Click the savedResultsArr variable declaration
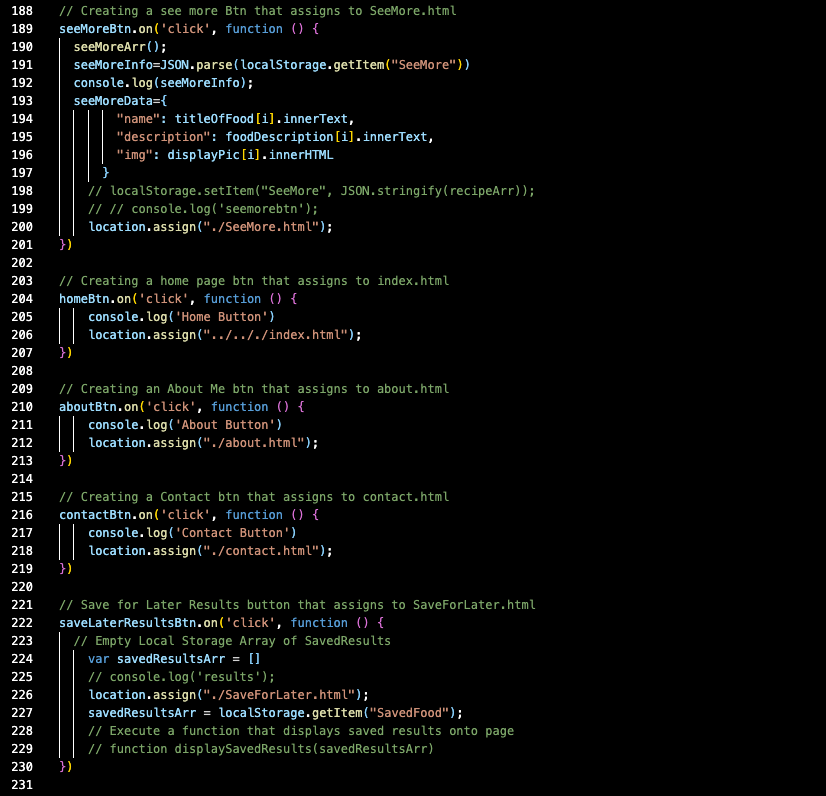 pyautogui.click(x=166, y=658)
